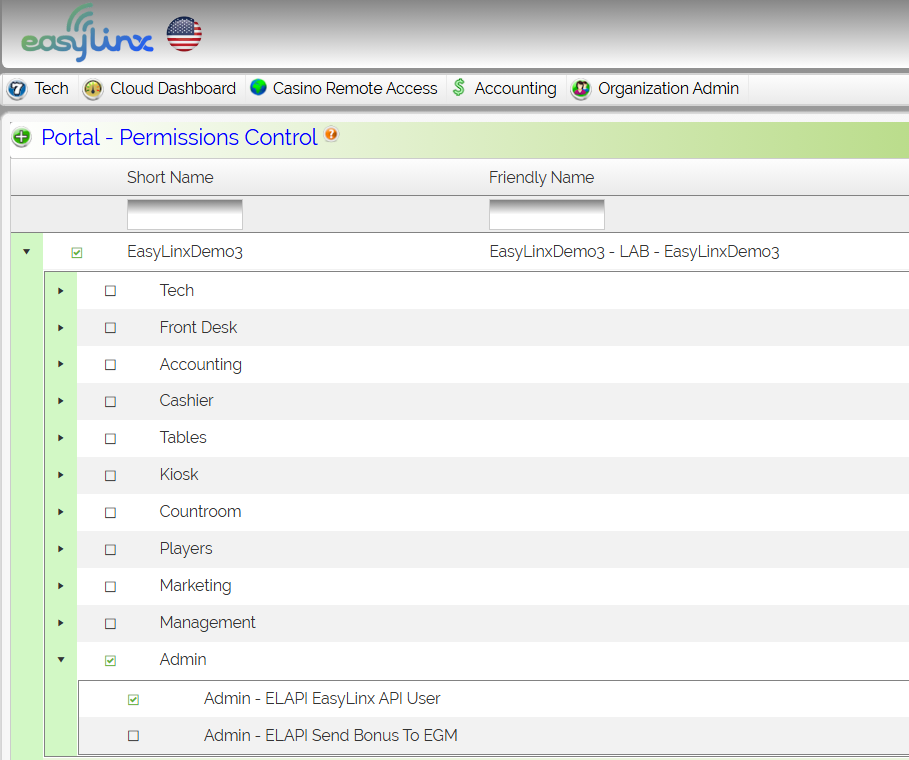
Task: Check the Front Desk checkbox
Action: click(110, 328)
